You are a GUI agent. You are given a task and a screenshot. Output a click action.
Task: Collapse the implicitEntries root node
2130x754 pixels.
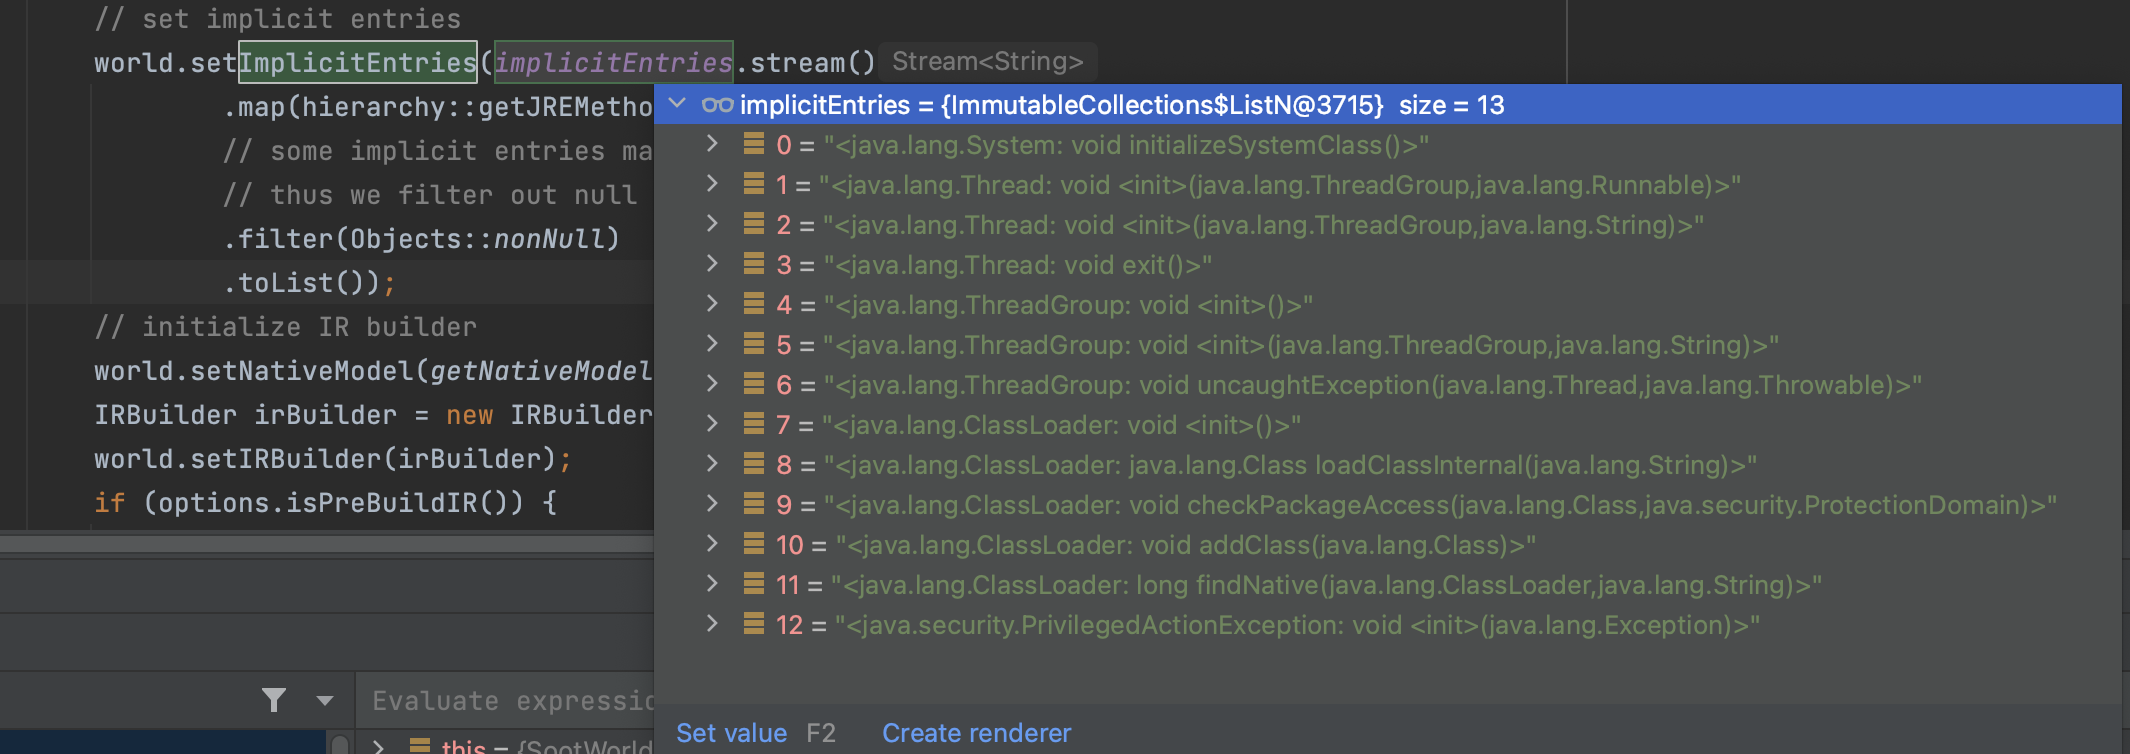tap(678, 104)
